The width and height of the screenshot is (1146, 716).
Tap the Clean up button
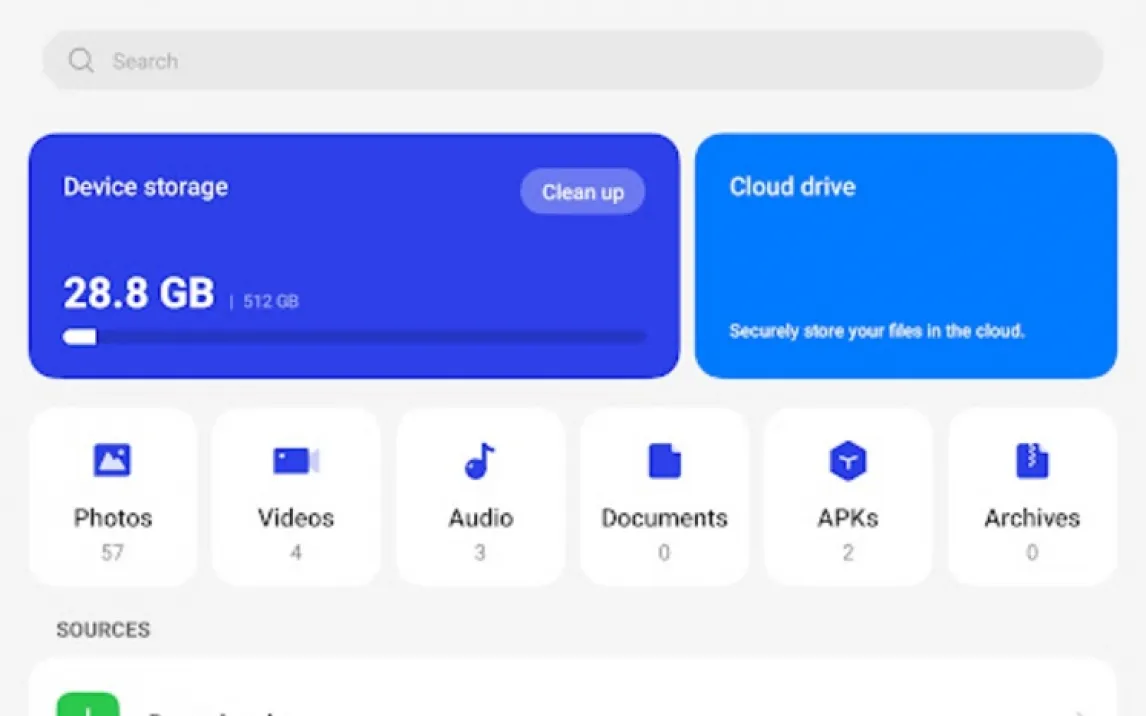[583, 192]
